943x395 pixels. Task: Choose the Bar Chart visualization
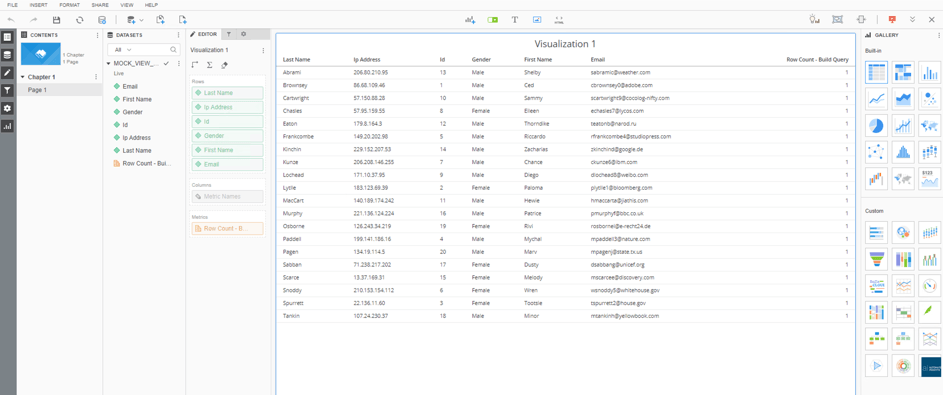click(x=930, y=72)
